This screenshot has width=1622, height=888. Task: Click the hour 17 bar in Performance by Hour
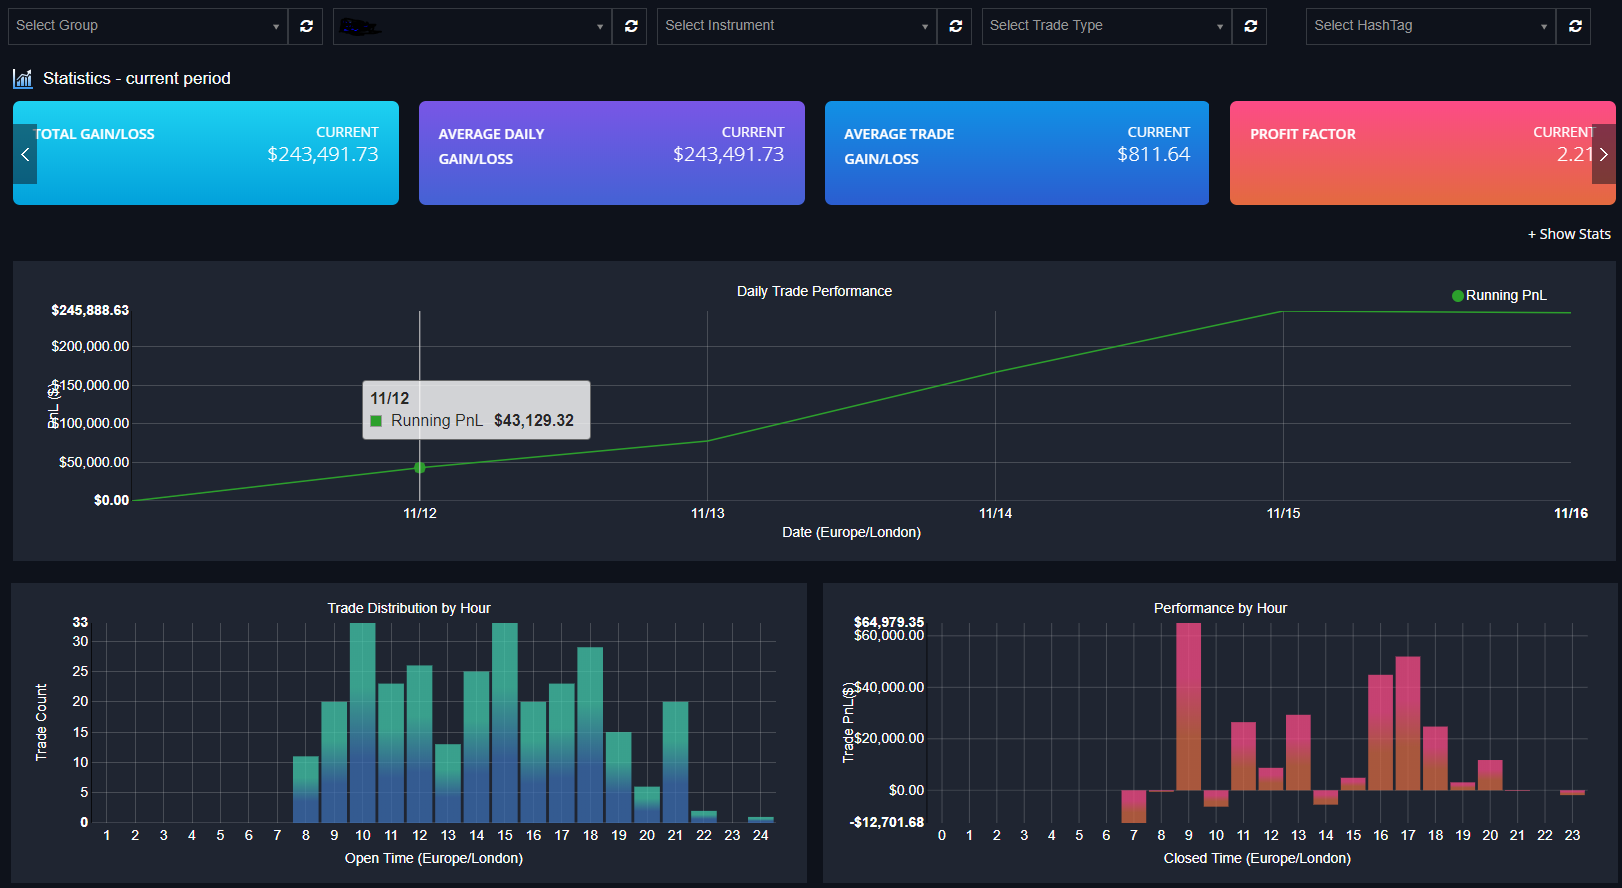[1408, 723]
